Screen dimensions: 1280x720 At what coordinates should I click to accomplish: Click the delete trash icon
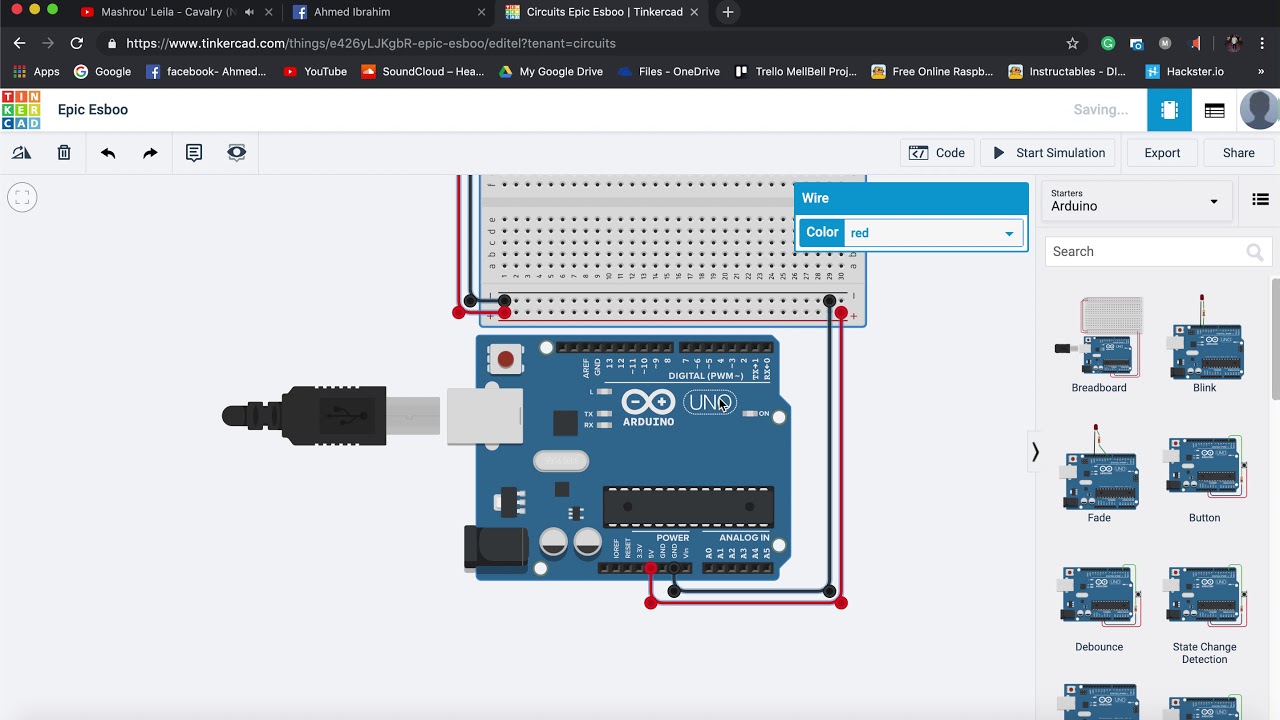[x=64, y=153]
